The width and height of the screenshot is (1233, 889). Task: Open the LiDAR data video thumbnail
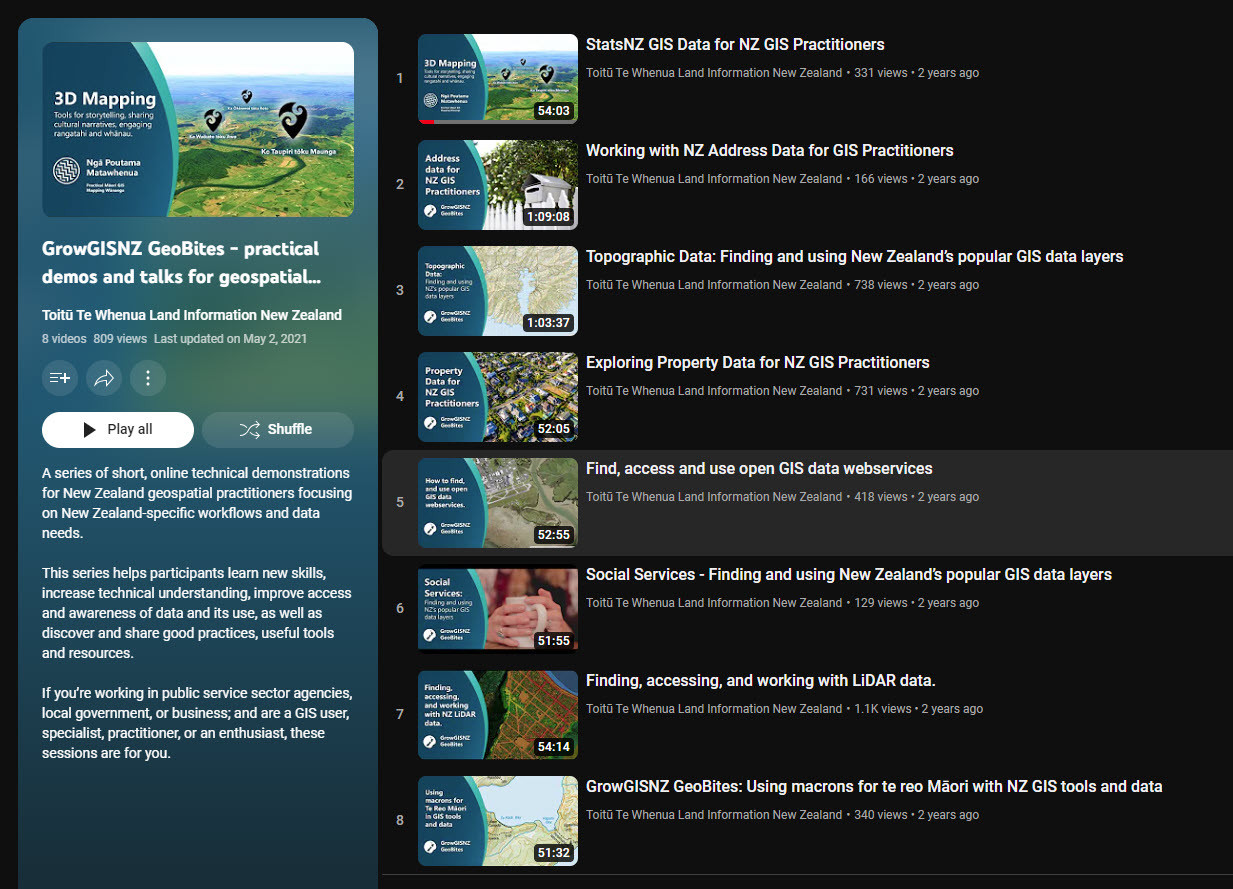[x=498, y=715]
